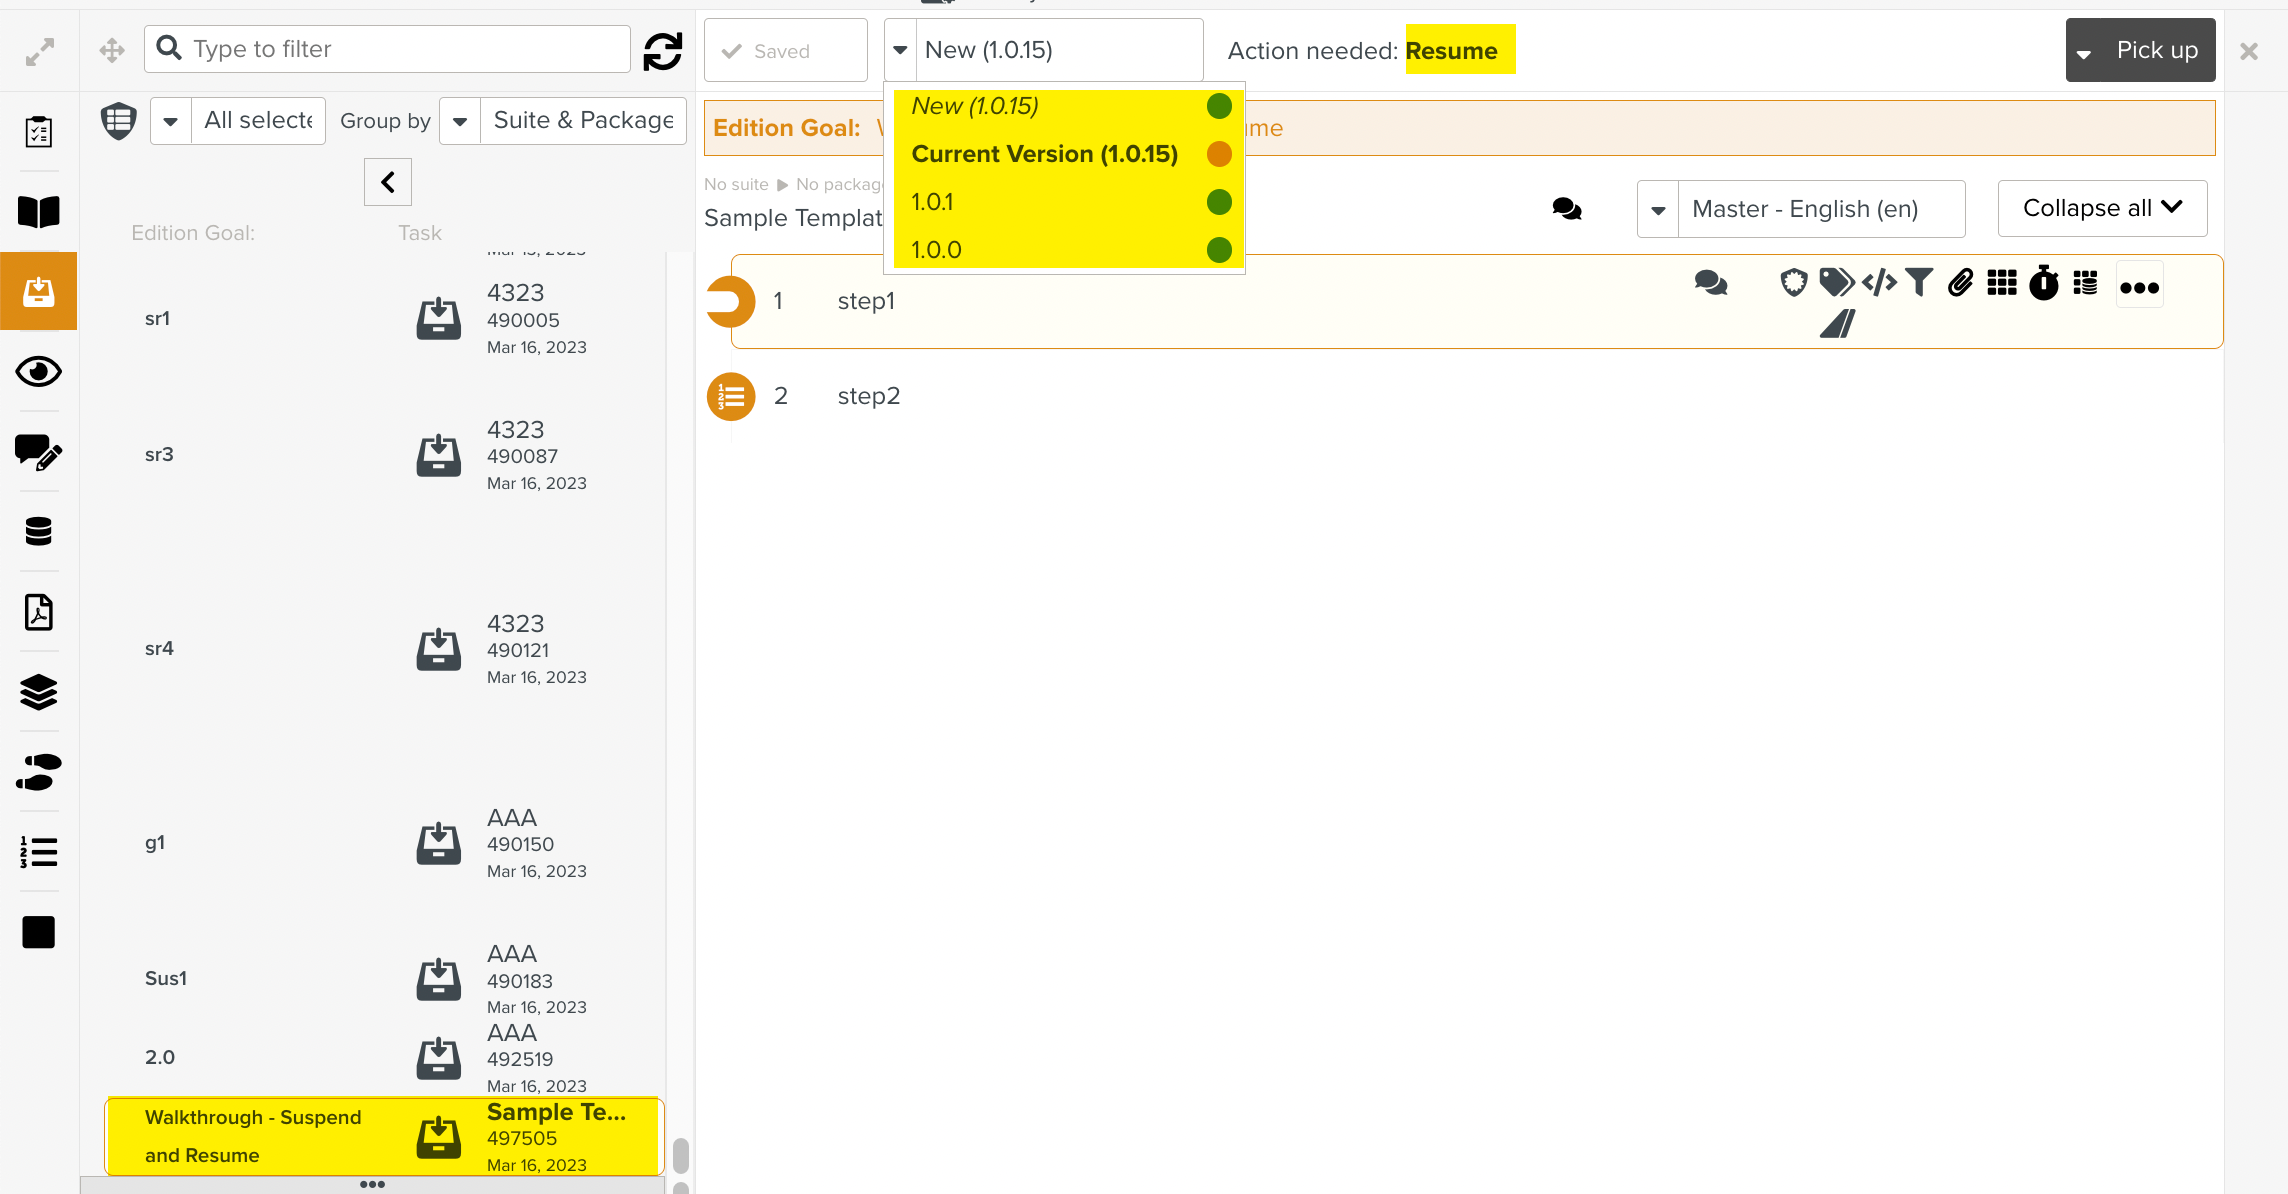Click the paperclip attachment icon on step1

click(1960, 283)
